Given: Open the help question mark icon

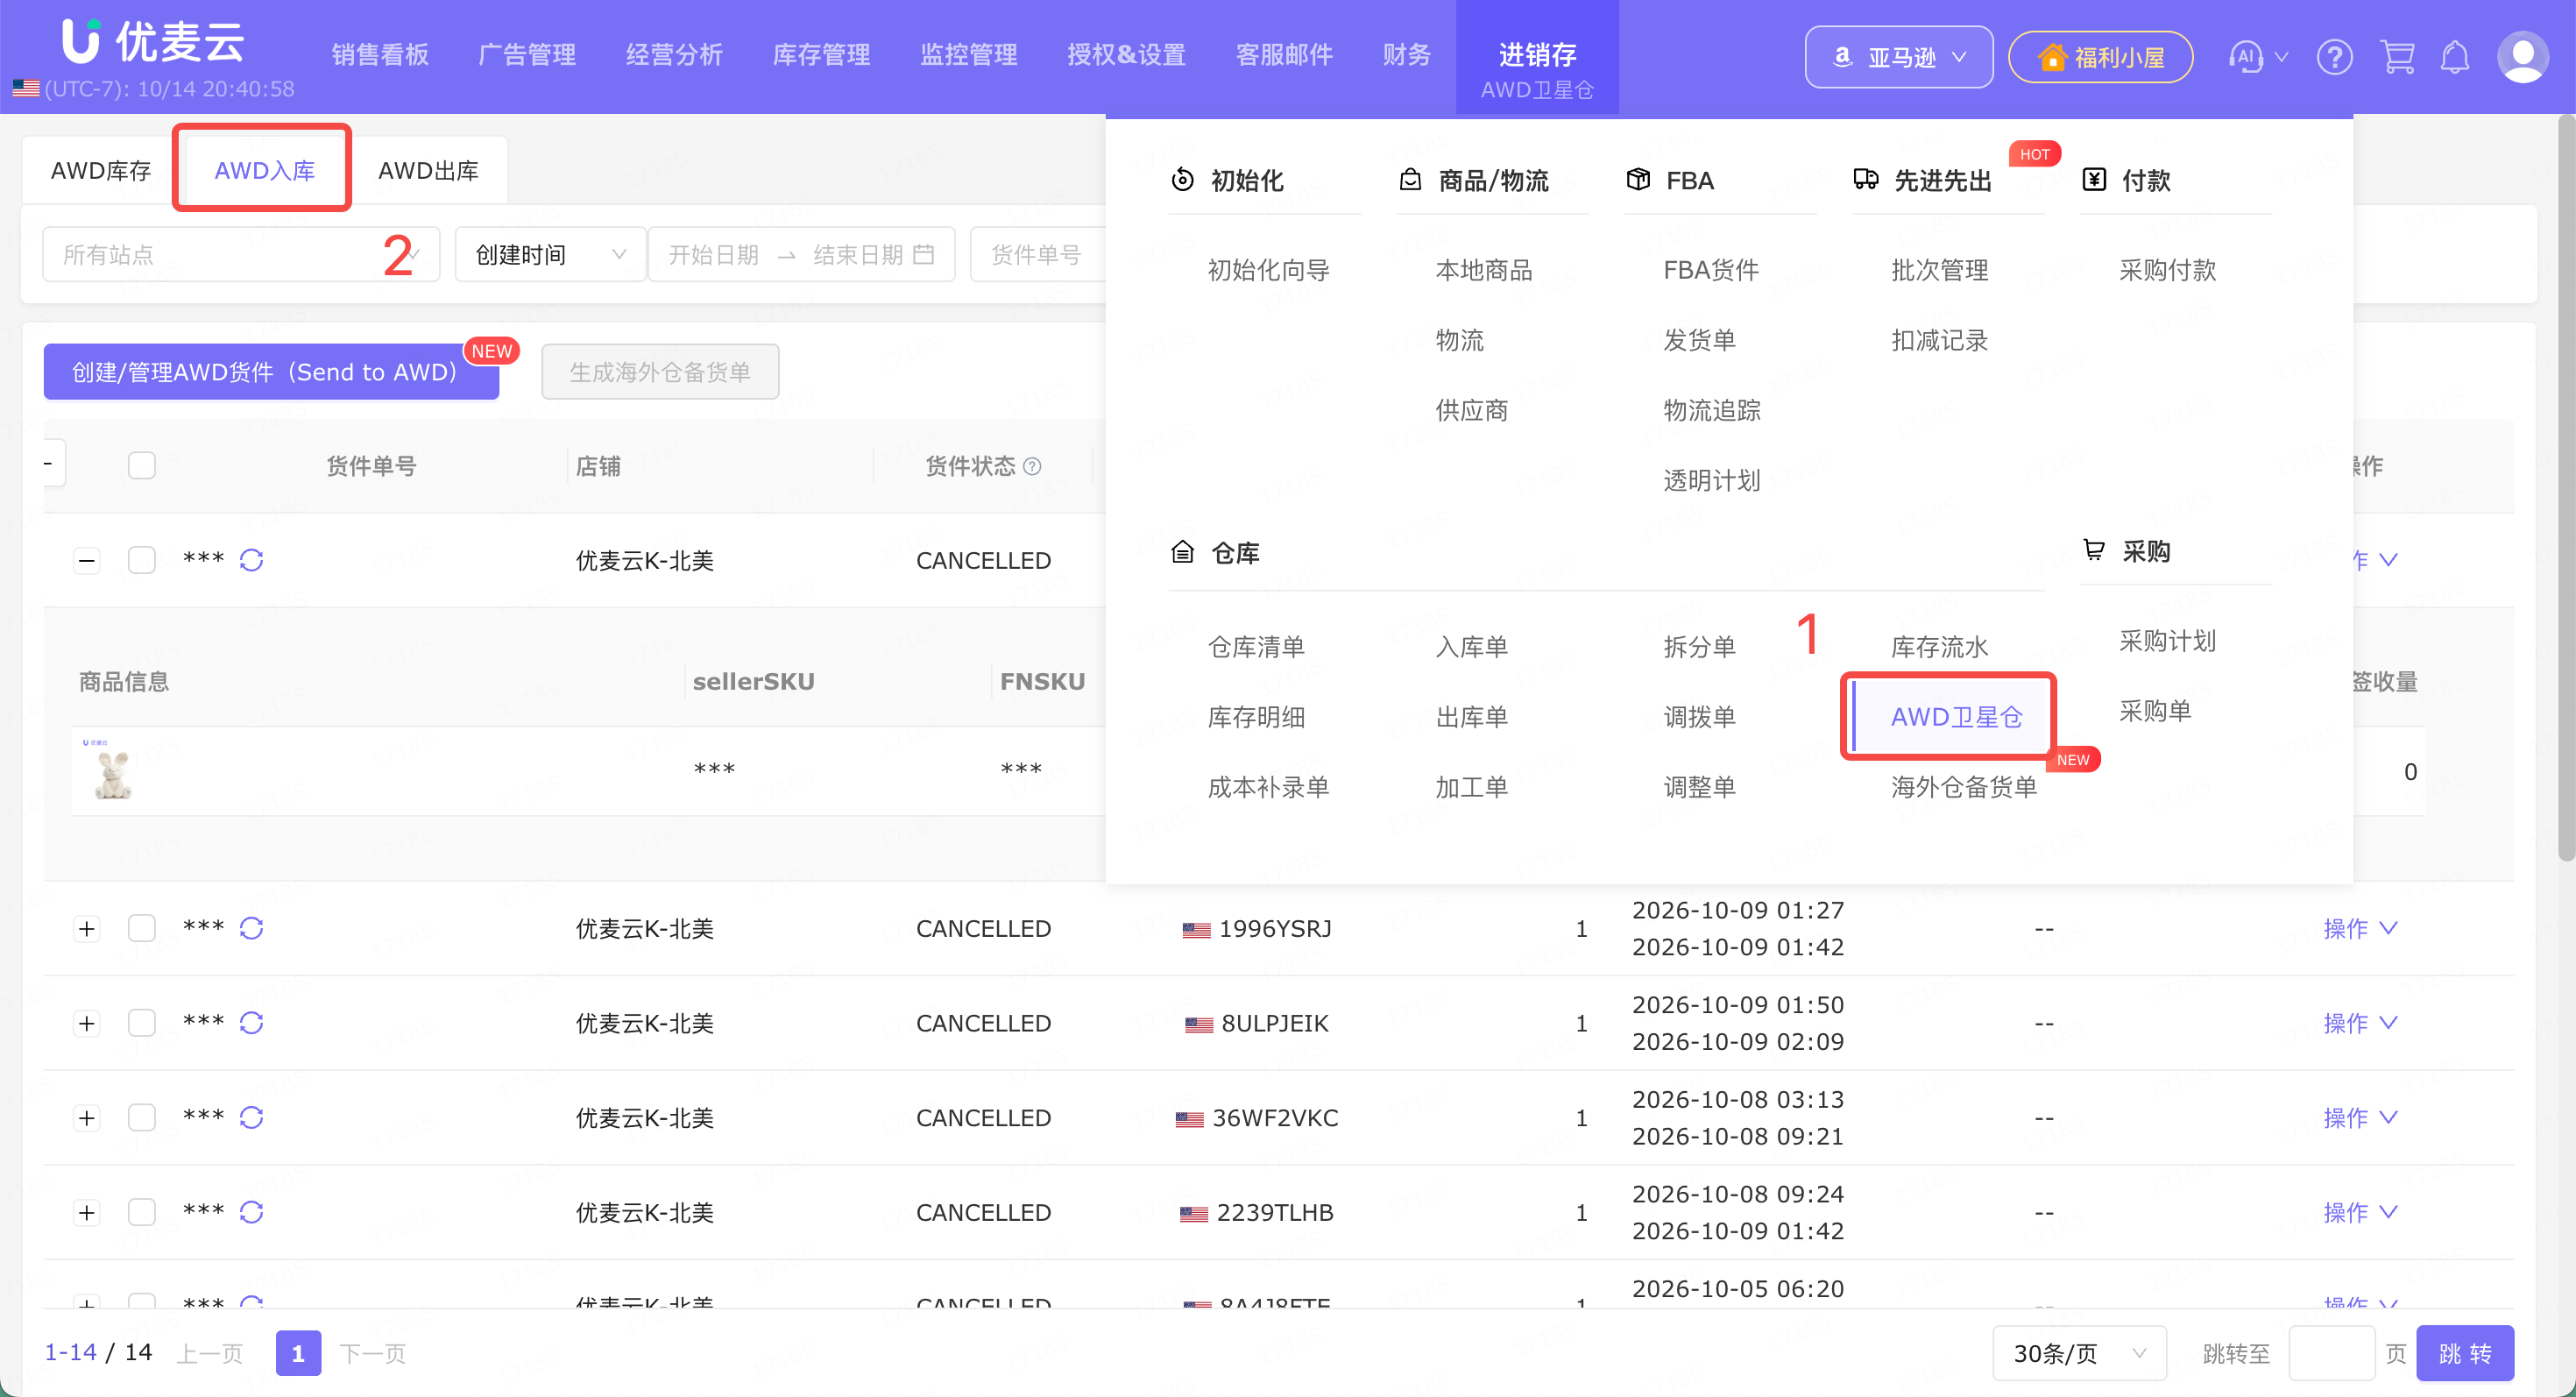Looking at the screenshot, I should coord(2334,57).
